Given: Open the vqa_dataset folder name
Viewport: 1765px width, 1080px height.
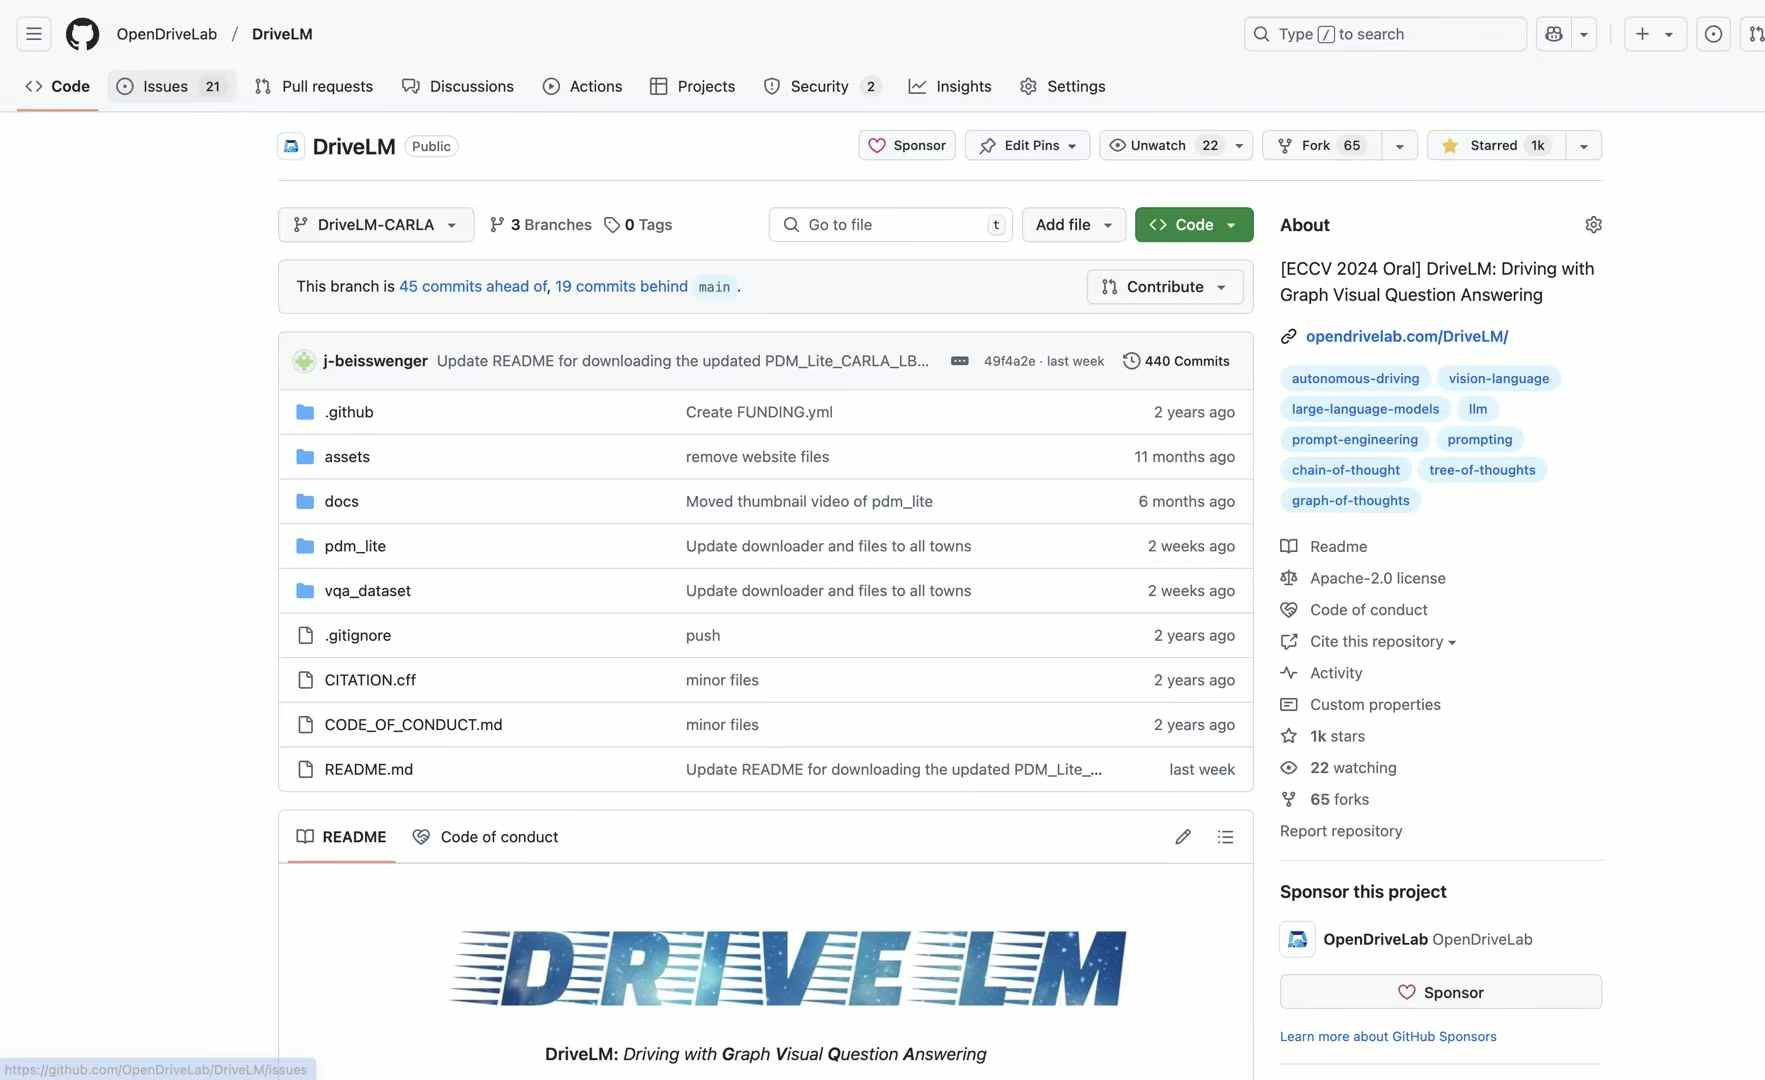Looking at the screenshot, I should click(x=367, y=591).
